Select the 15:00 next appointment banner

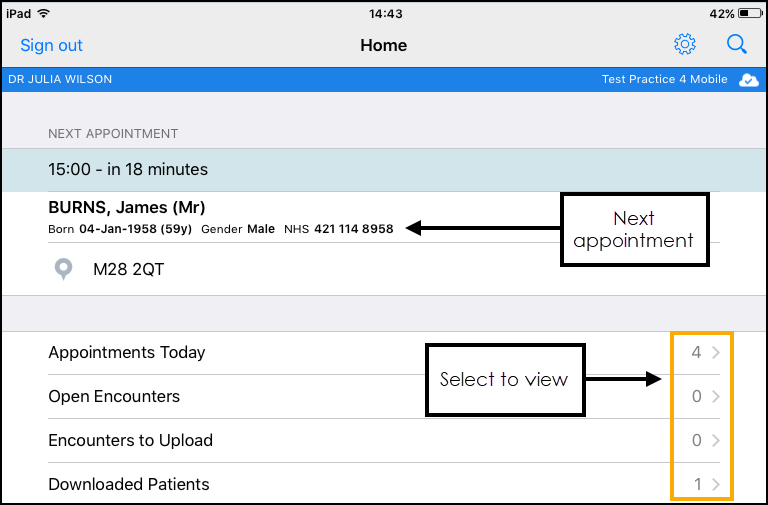pos(128,170)
